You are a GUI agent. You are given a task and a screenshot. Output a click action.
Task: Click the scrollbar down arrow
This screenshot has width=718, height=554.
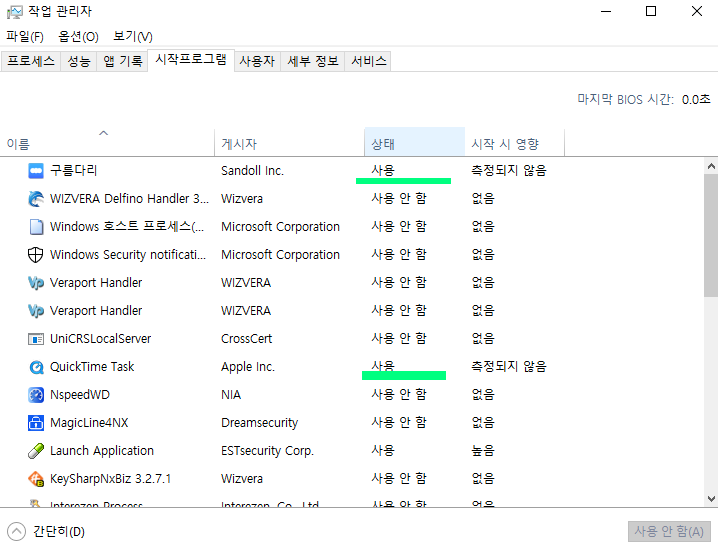coord(711,499)
